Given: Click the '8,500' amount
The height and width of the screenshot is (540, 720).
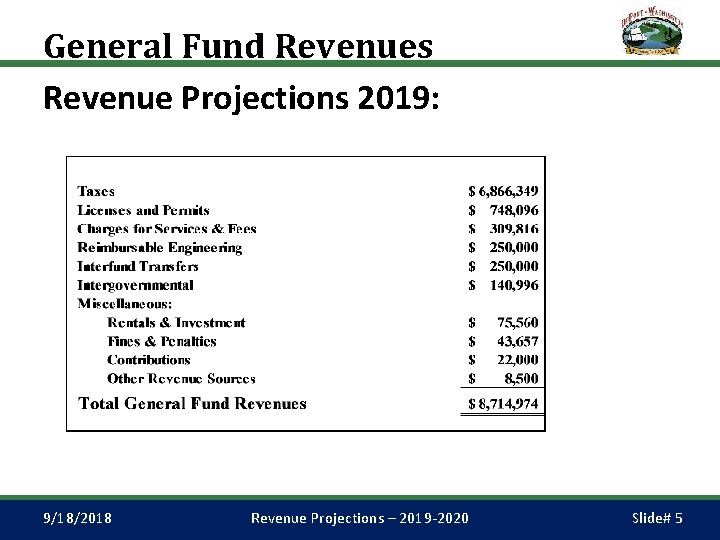Looking at the screenshot, I should [x=521, y=379].
